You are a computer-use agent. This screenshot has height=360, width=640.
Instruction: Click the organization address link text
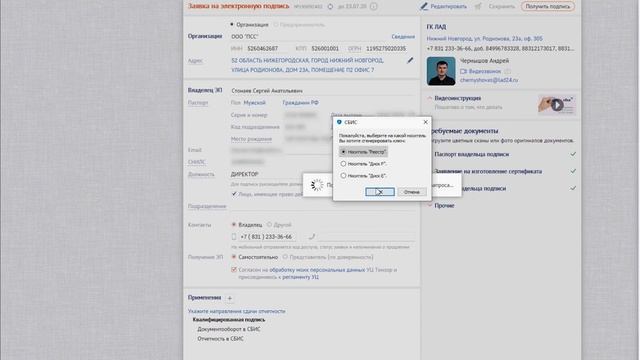(307, 65)
